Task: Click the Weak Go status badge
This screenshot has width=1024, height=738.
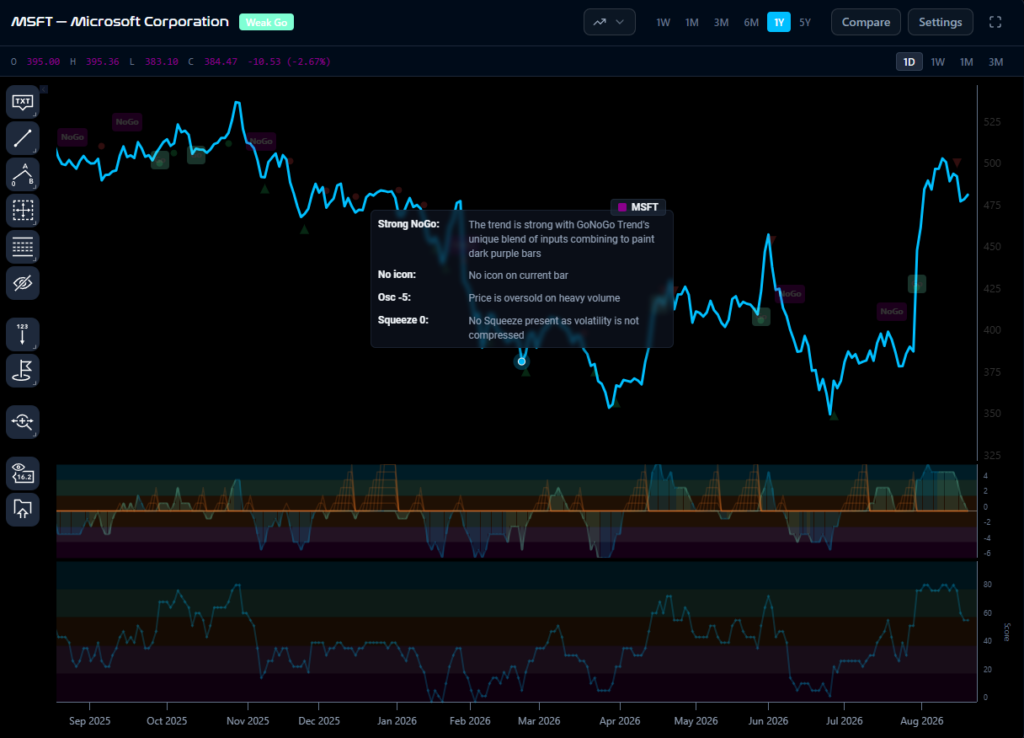Action: 266,22
